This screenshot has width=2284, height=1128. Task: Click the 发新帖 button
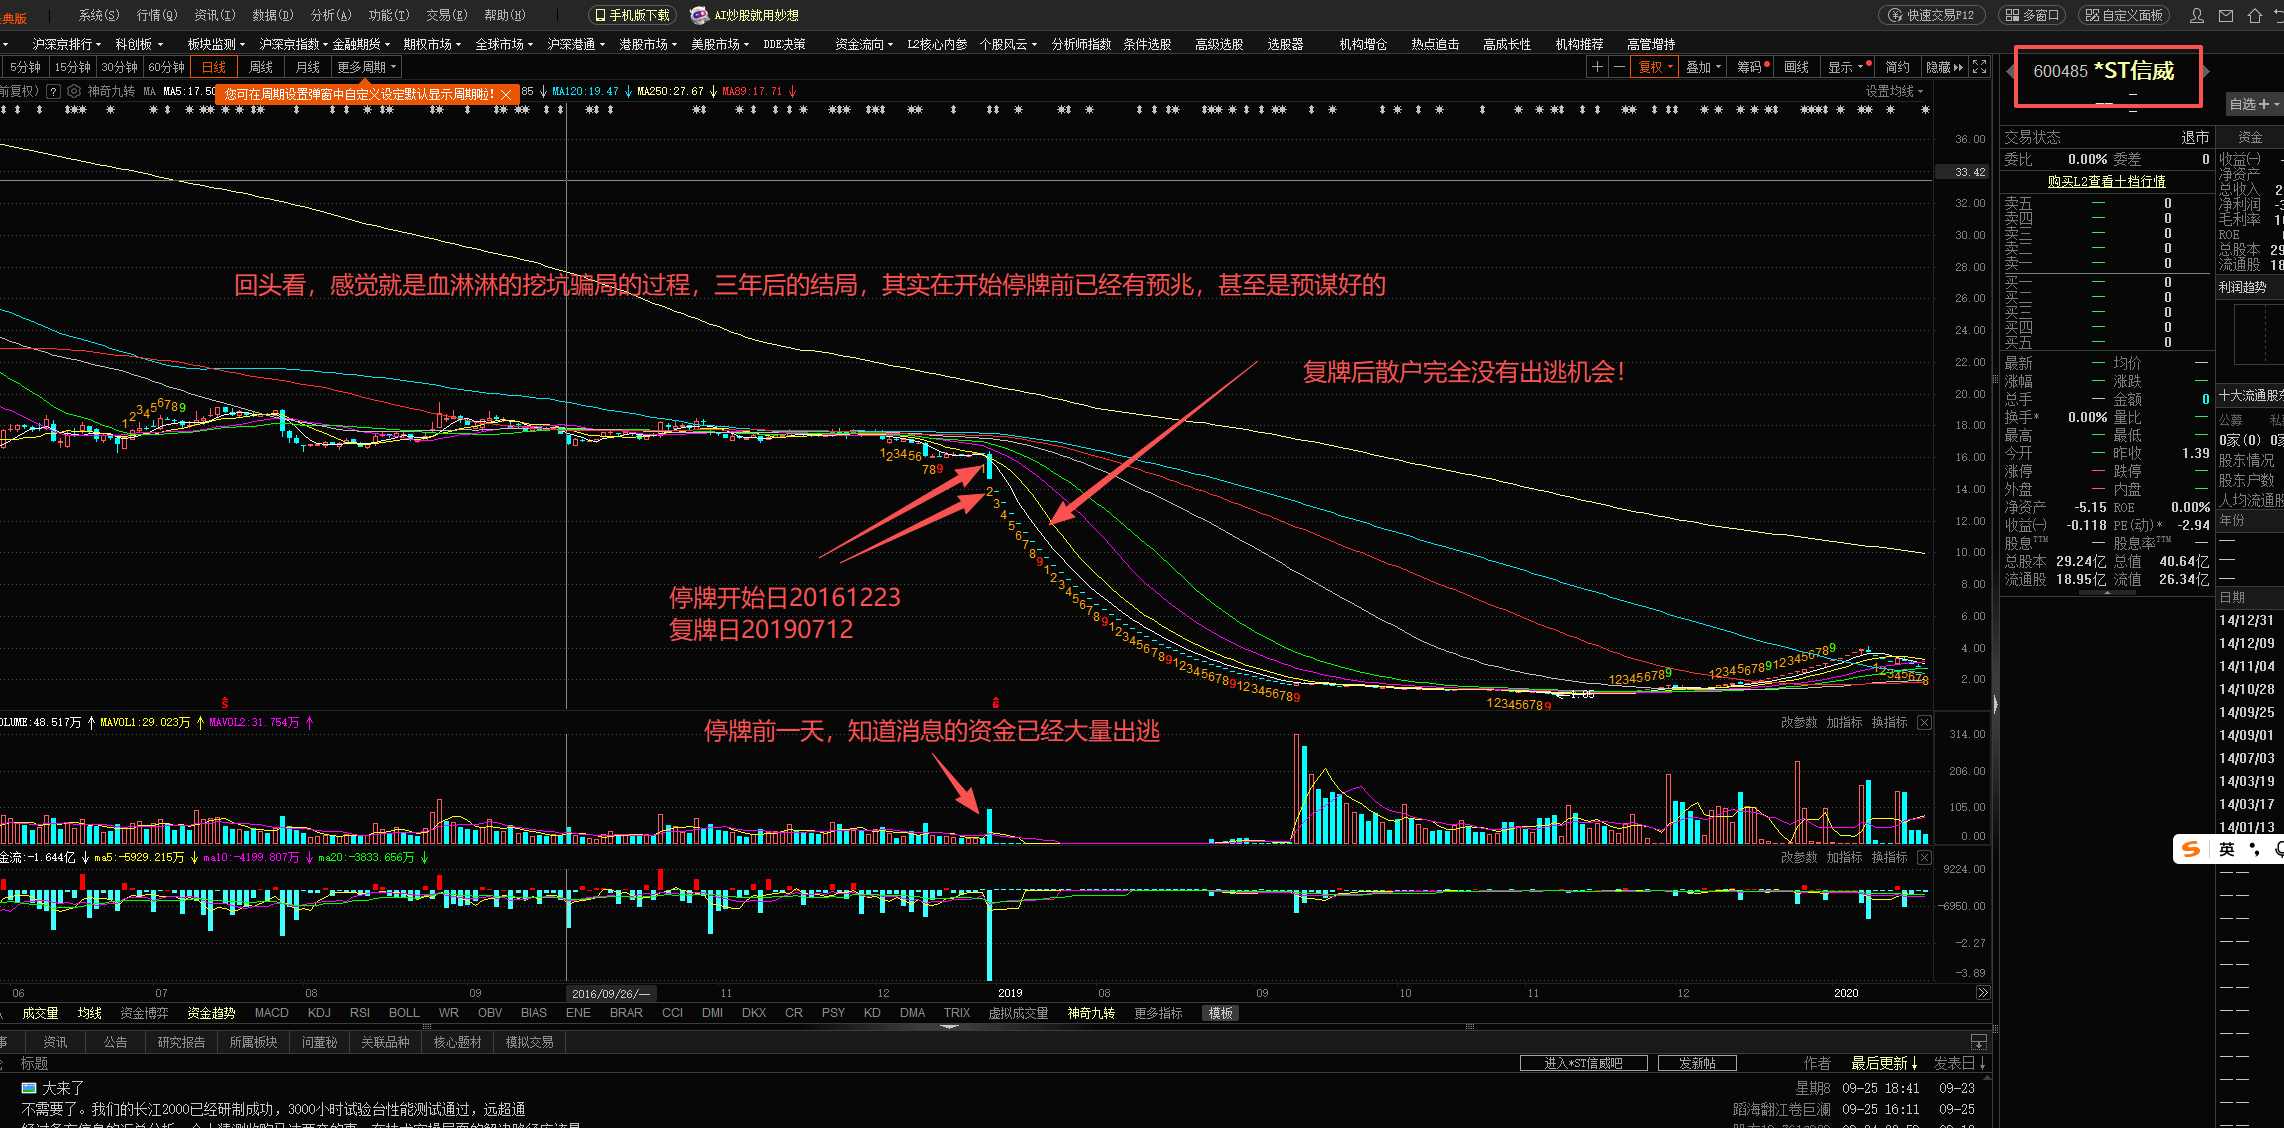(1696, 1063)
